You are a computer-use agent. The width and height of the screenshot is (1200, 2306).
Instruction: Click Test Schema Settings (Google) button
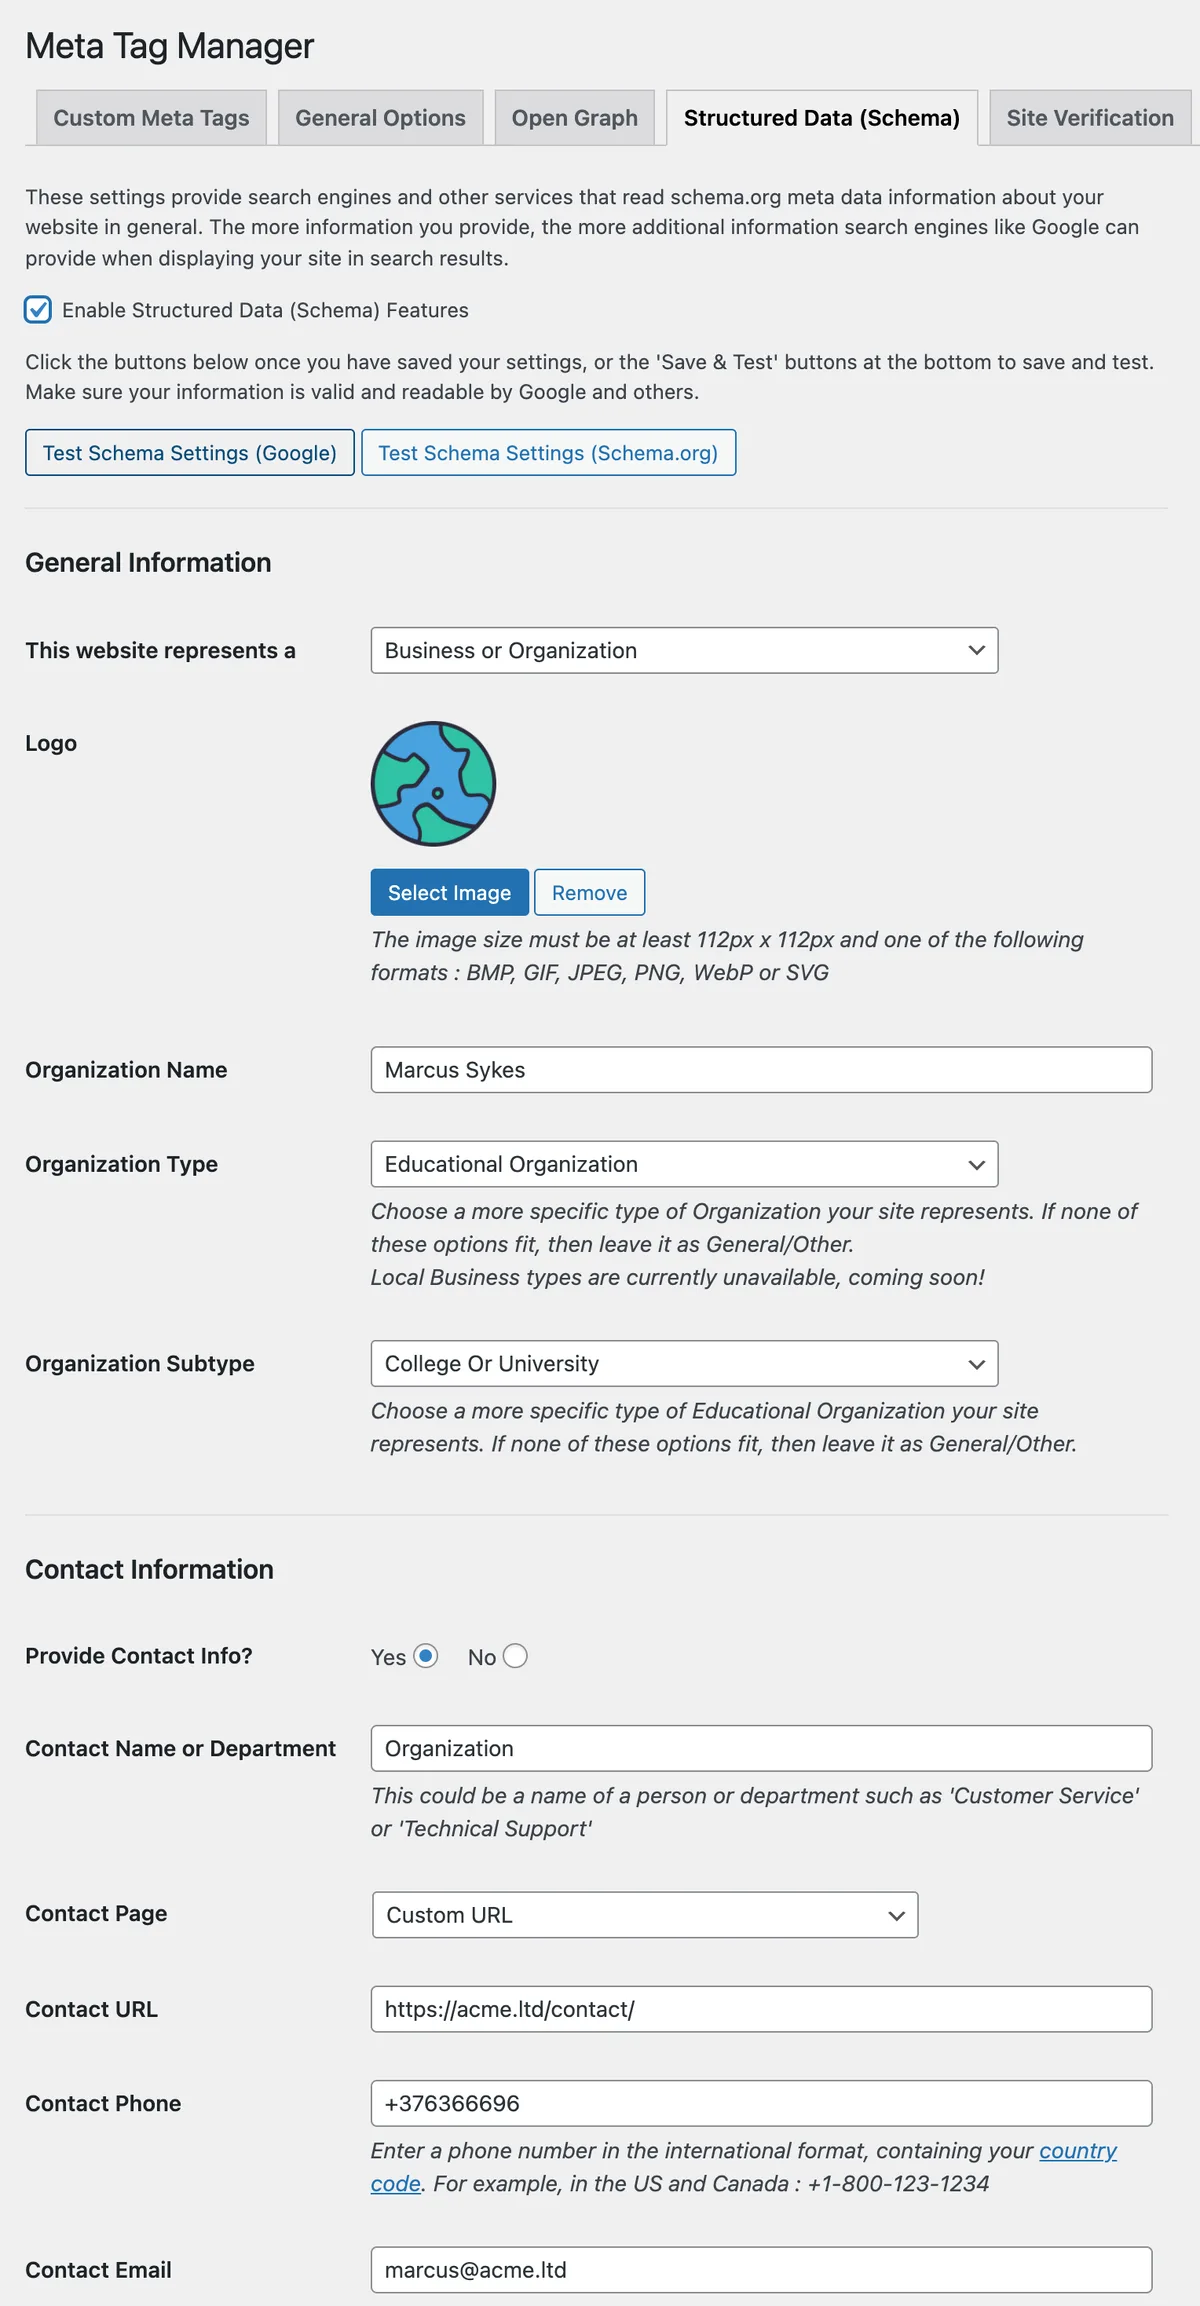pyautogui.click(x=190, y=453)
